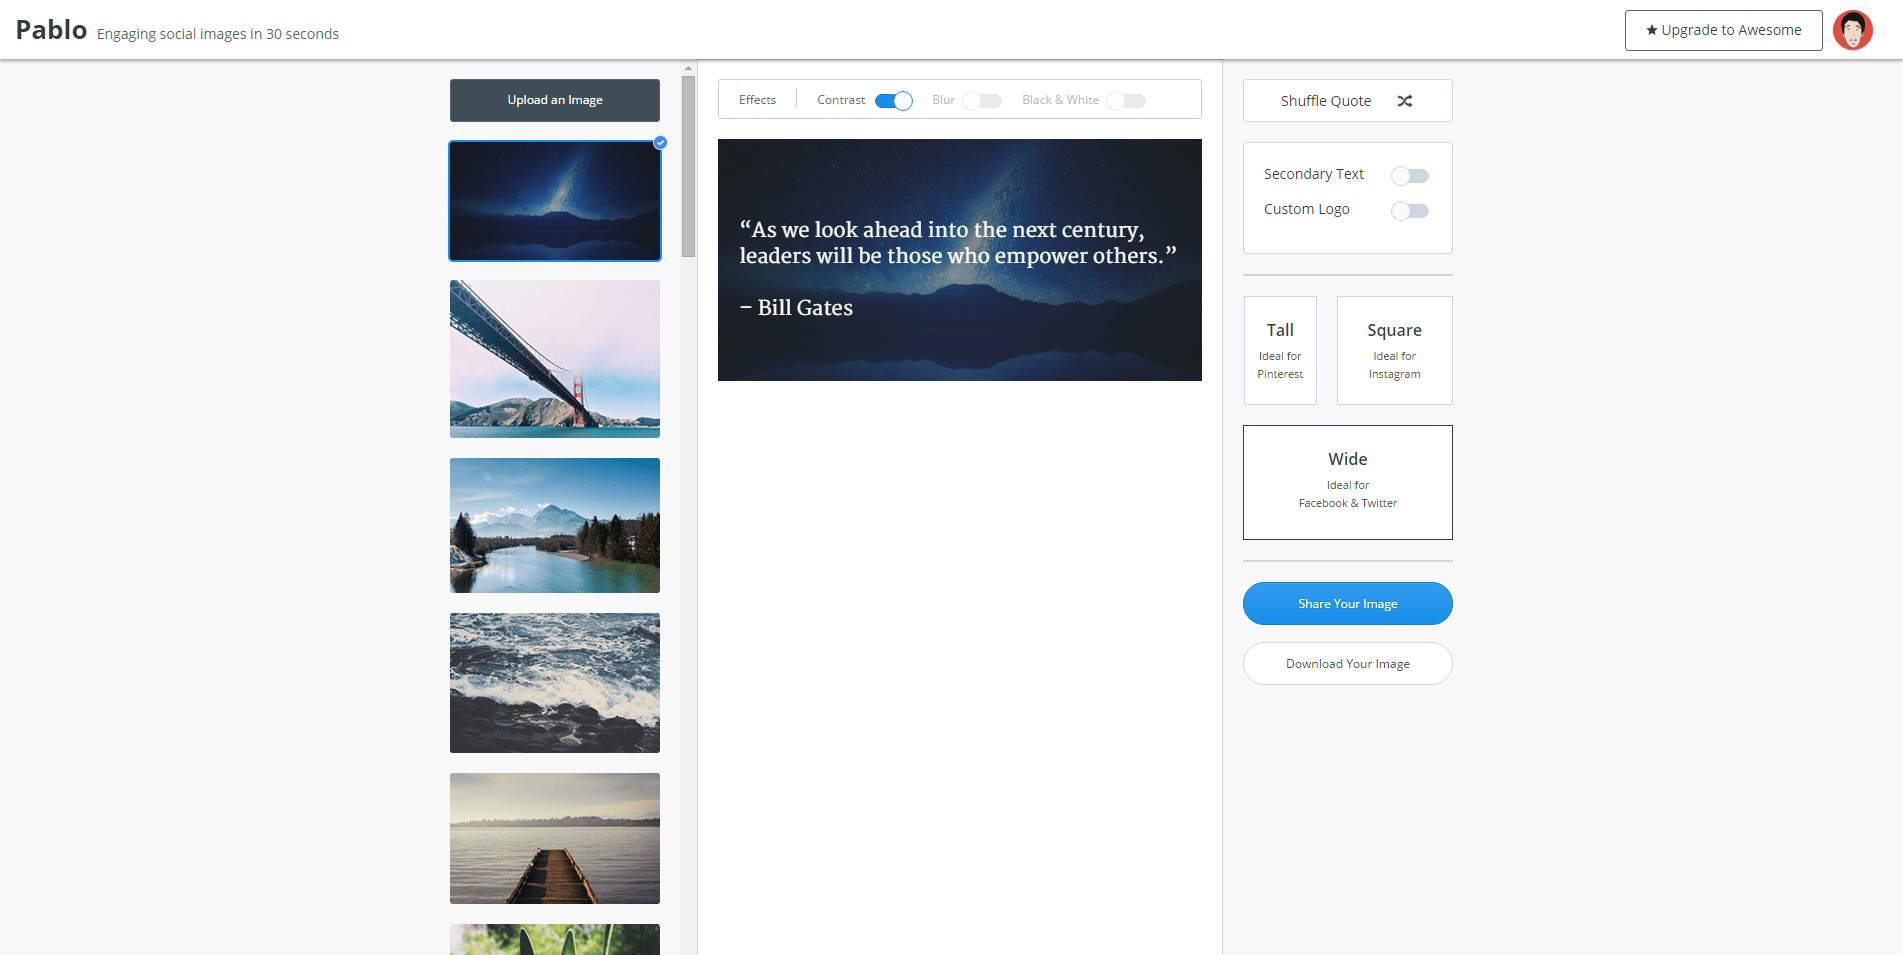
Task: Enable the Blur effect toggle
Action: click(x=982, y=101)
